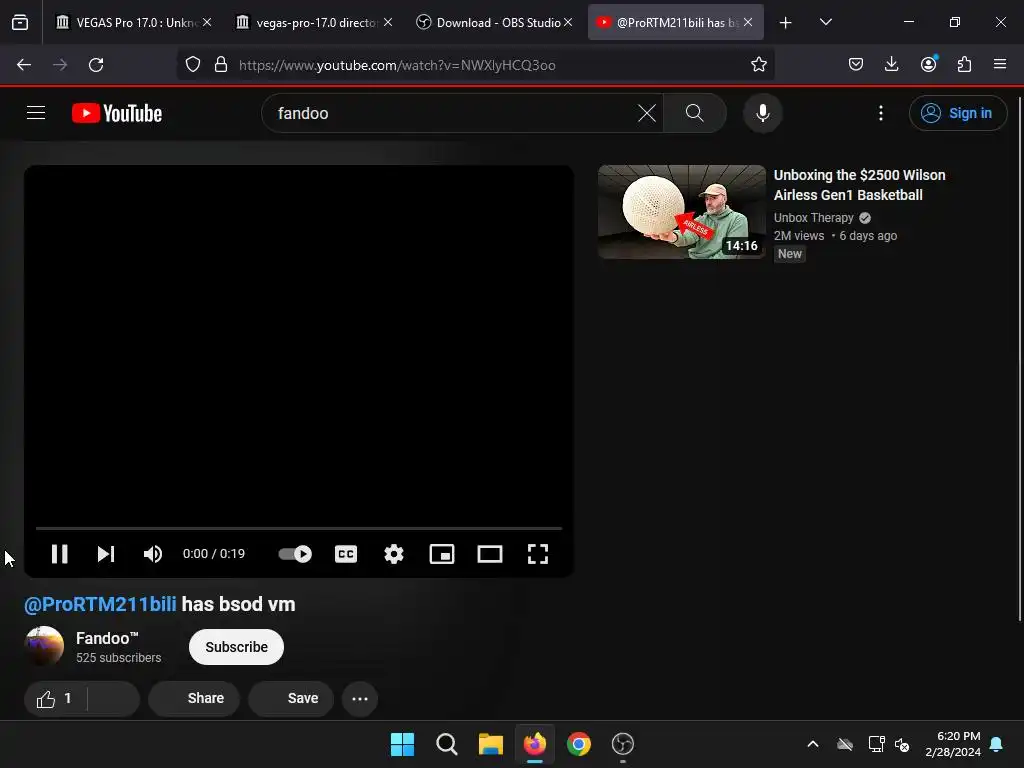Viewport: 1024px width, 768px height.
Task: Open more actions ellipsis under the video
Action: (x=360, y=699)
